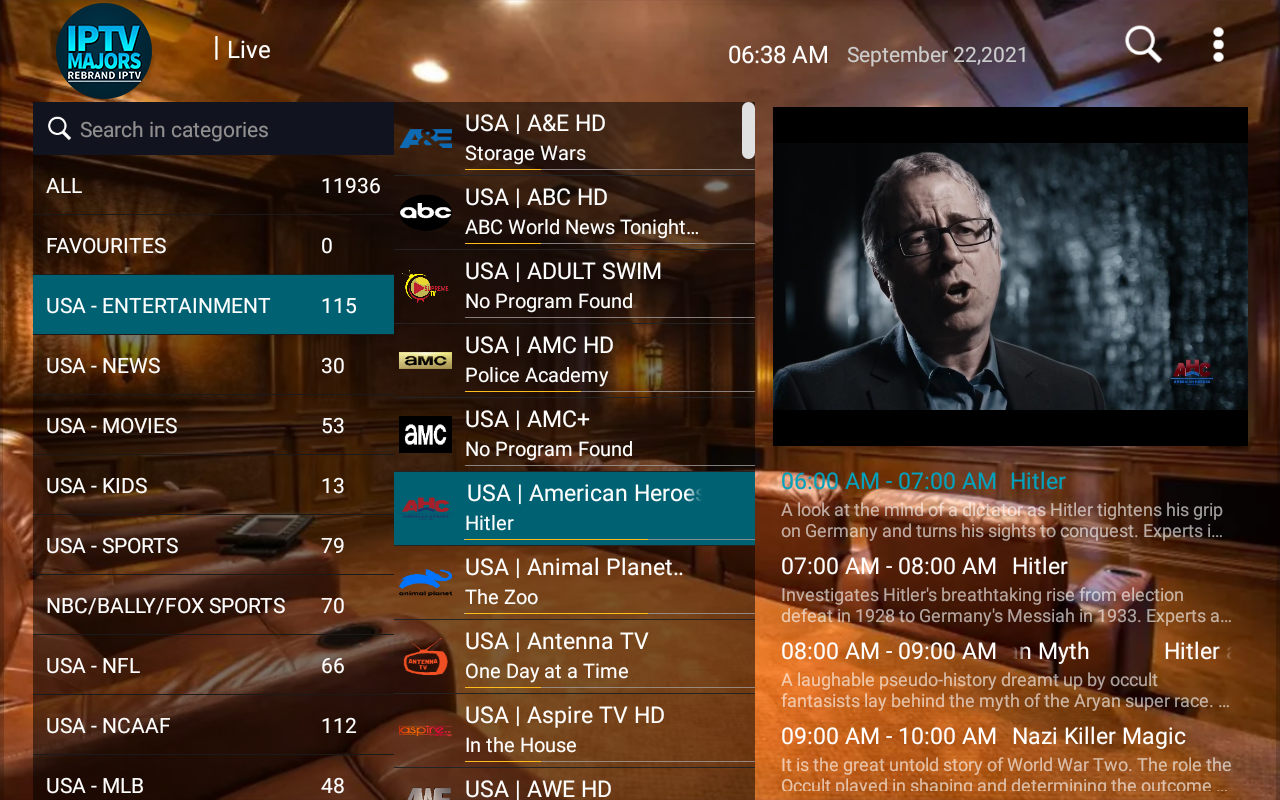Select the USA - SPORTS category

[213, 545]
